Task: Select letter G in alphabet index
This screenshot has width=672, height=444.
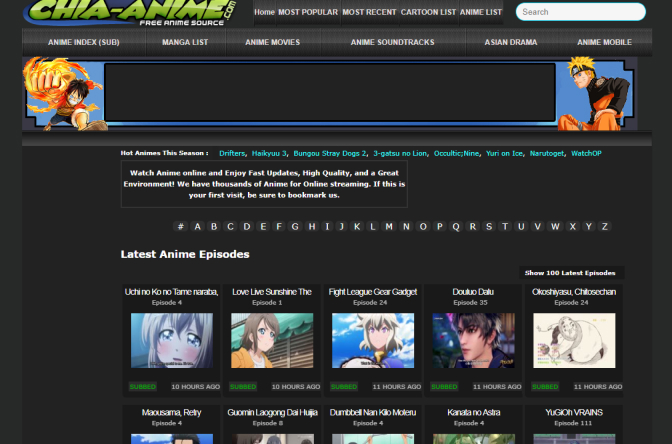Action: [x=295, y=226]
